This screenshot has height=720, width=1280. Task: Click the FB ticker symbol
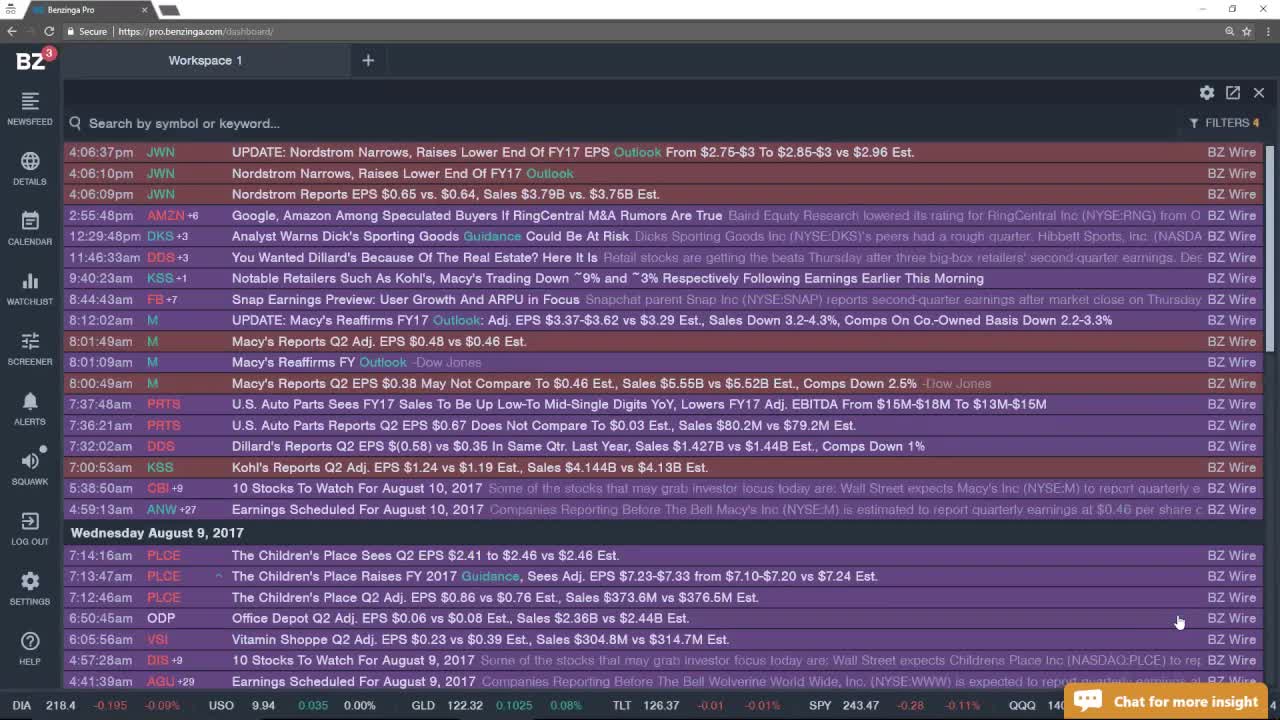click(155, 299)
